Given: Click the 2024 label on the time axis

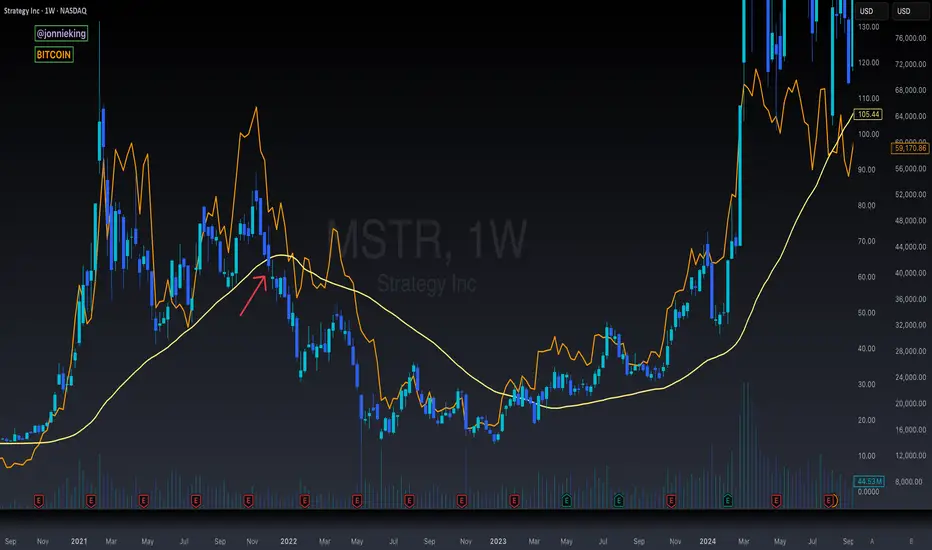Looking at the screenshot, I should (x=707, y=541).
